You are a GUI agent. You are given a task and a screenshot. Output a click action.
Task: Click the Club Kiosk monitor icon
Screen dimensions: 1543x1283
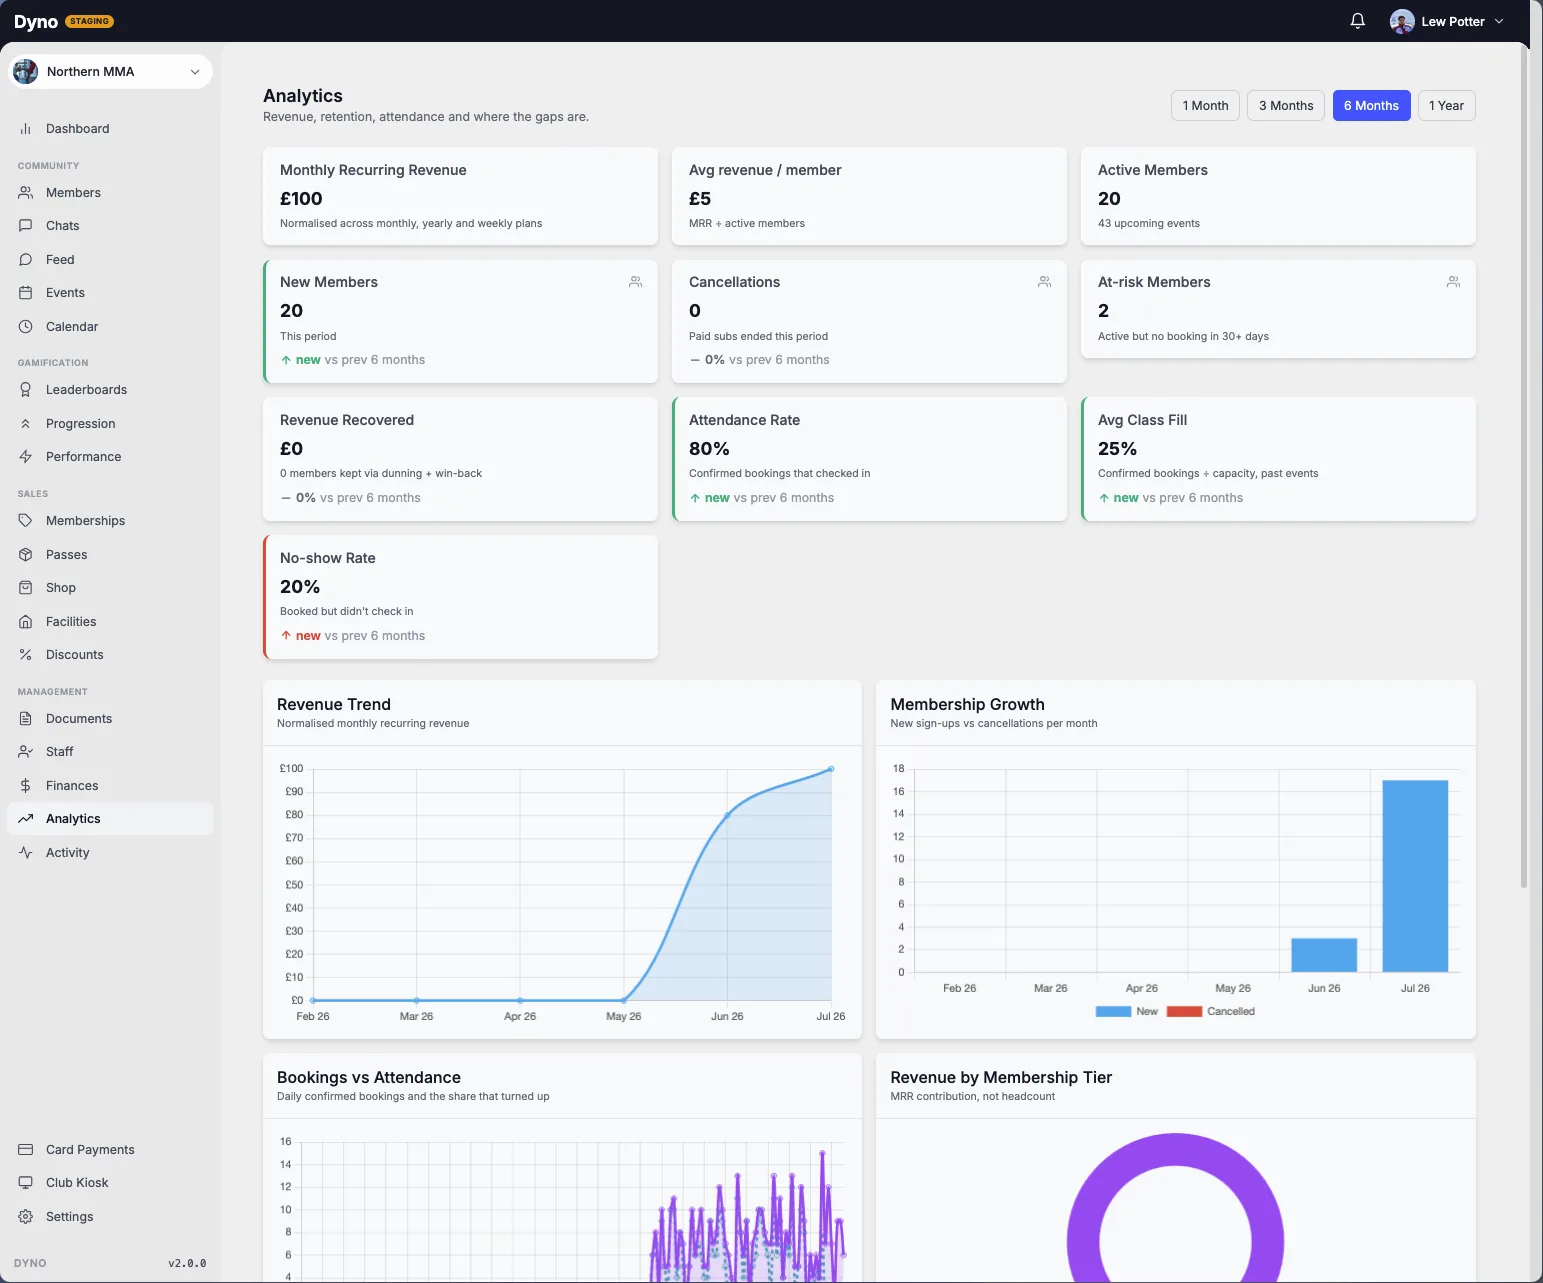pyautogui.click(x=26, y=1183)
